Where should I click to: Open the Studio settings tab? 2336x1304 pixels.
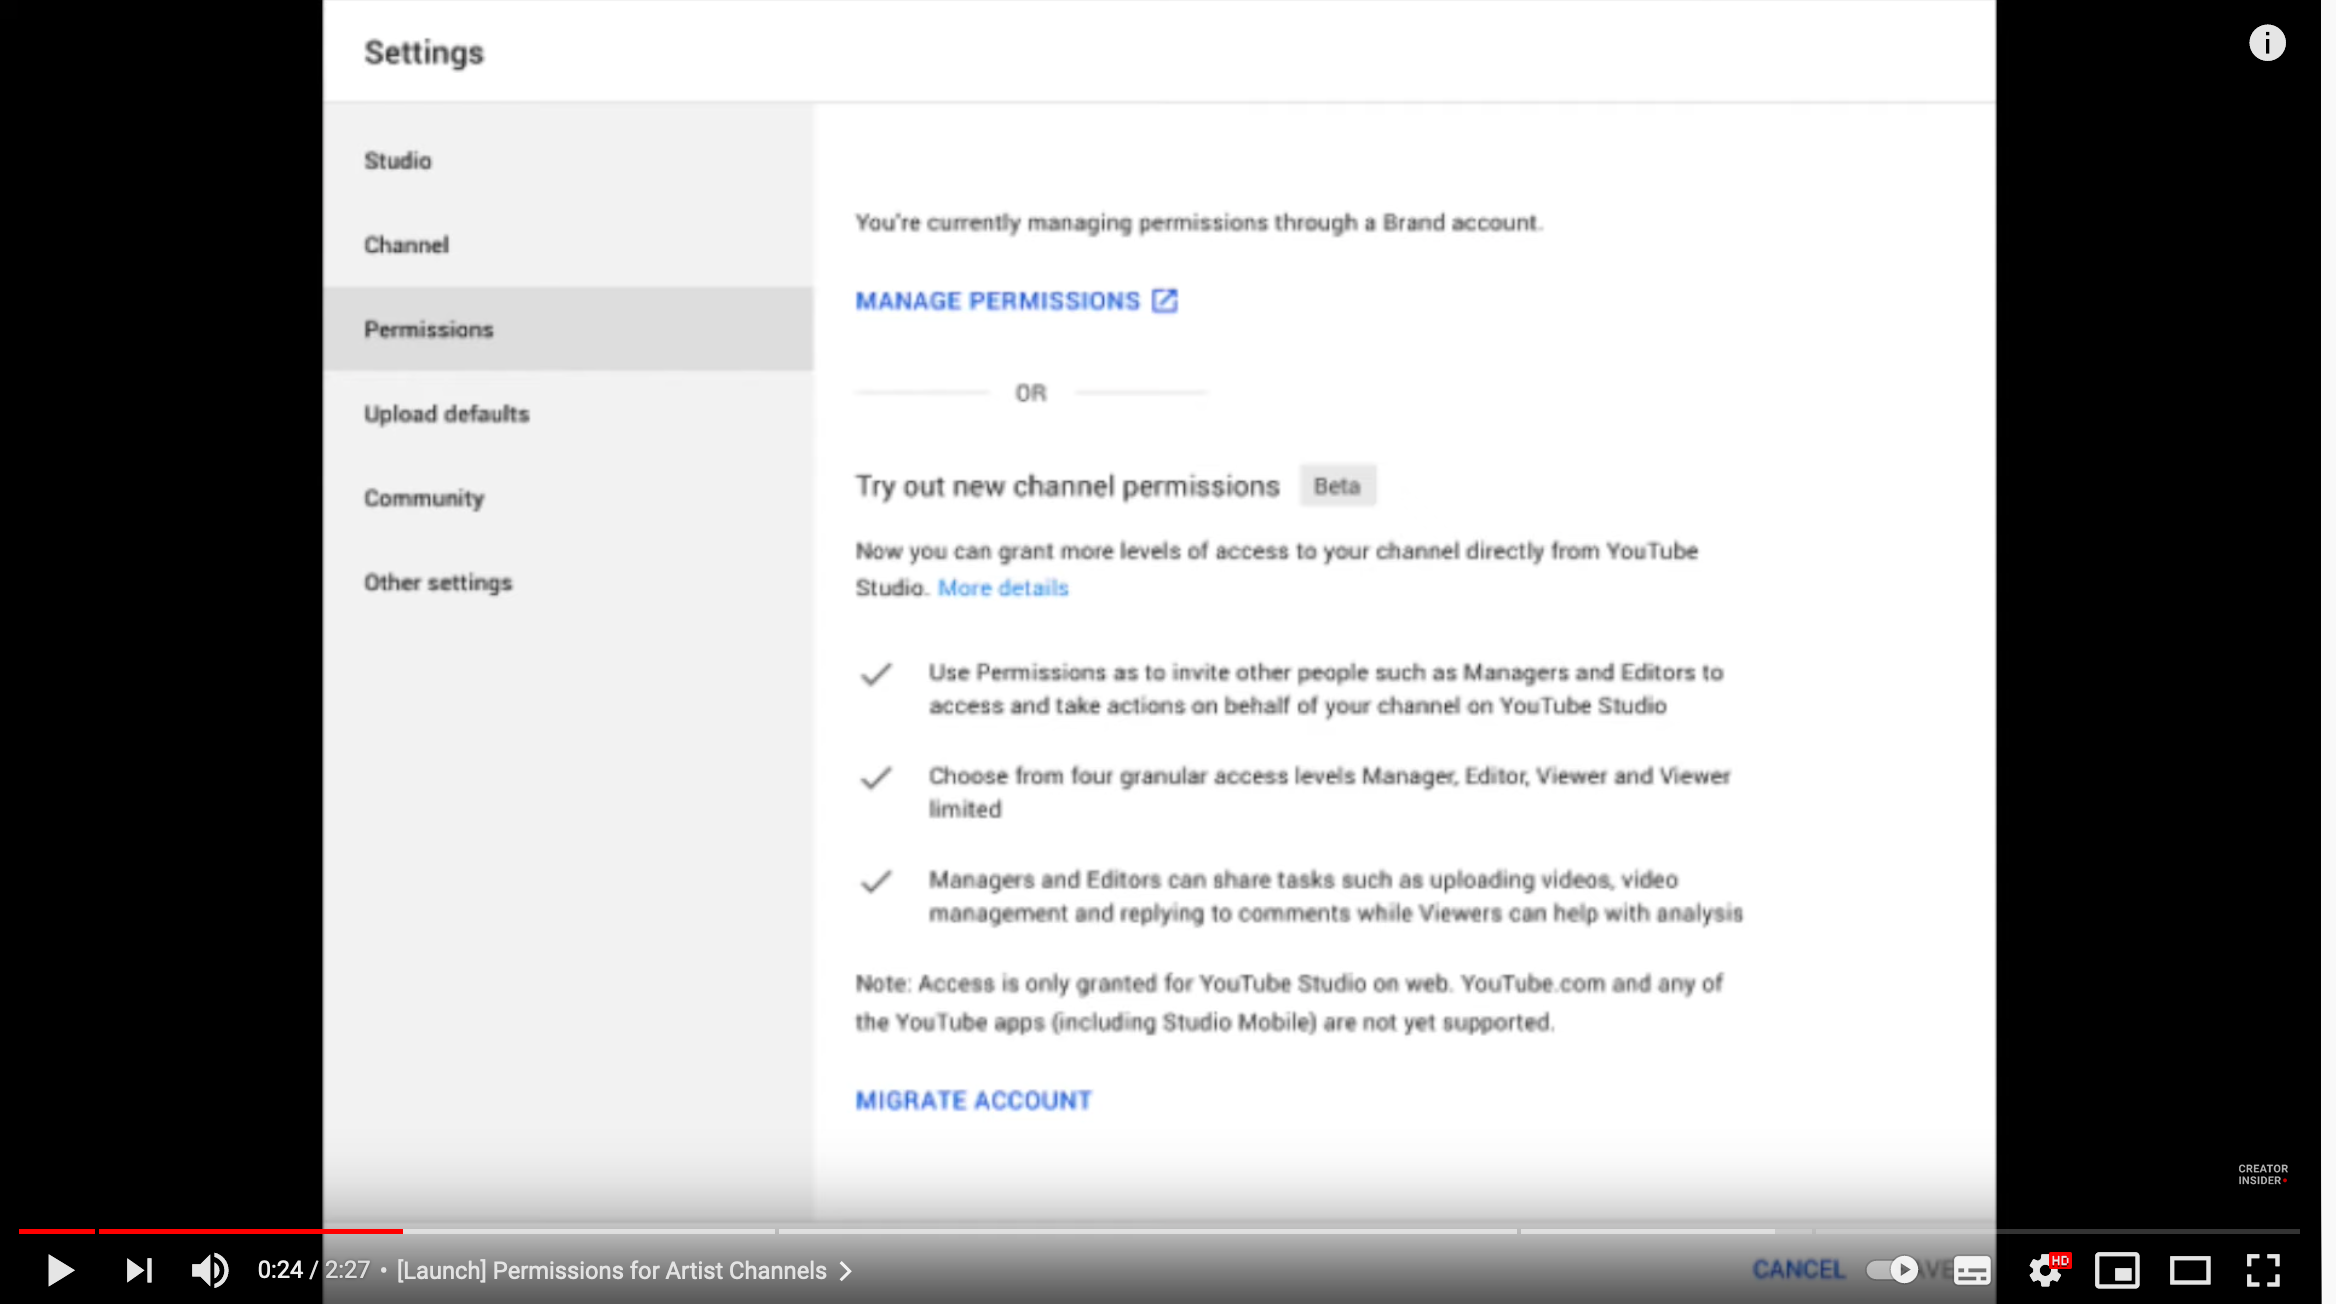568,161
